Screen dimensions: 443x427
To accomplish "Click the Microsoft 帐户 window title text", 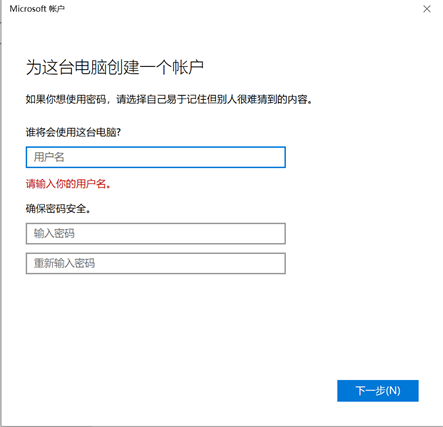I will coord(37,9).
